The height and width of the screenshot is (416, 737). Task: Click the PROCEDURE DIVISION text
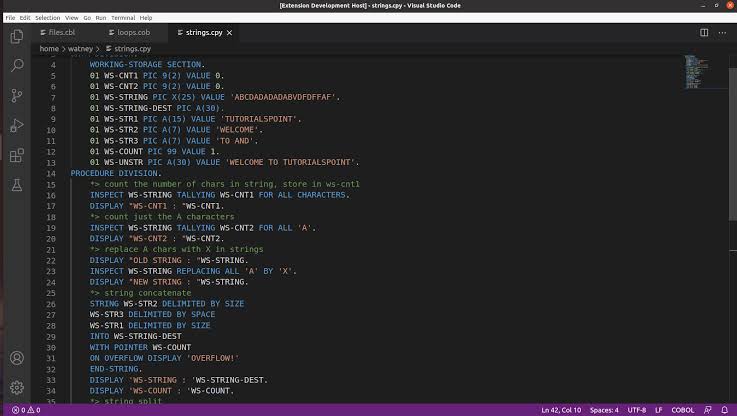click(x=116, y=173)
